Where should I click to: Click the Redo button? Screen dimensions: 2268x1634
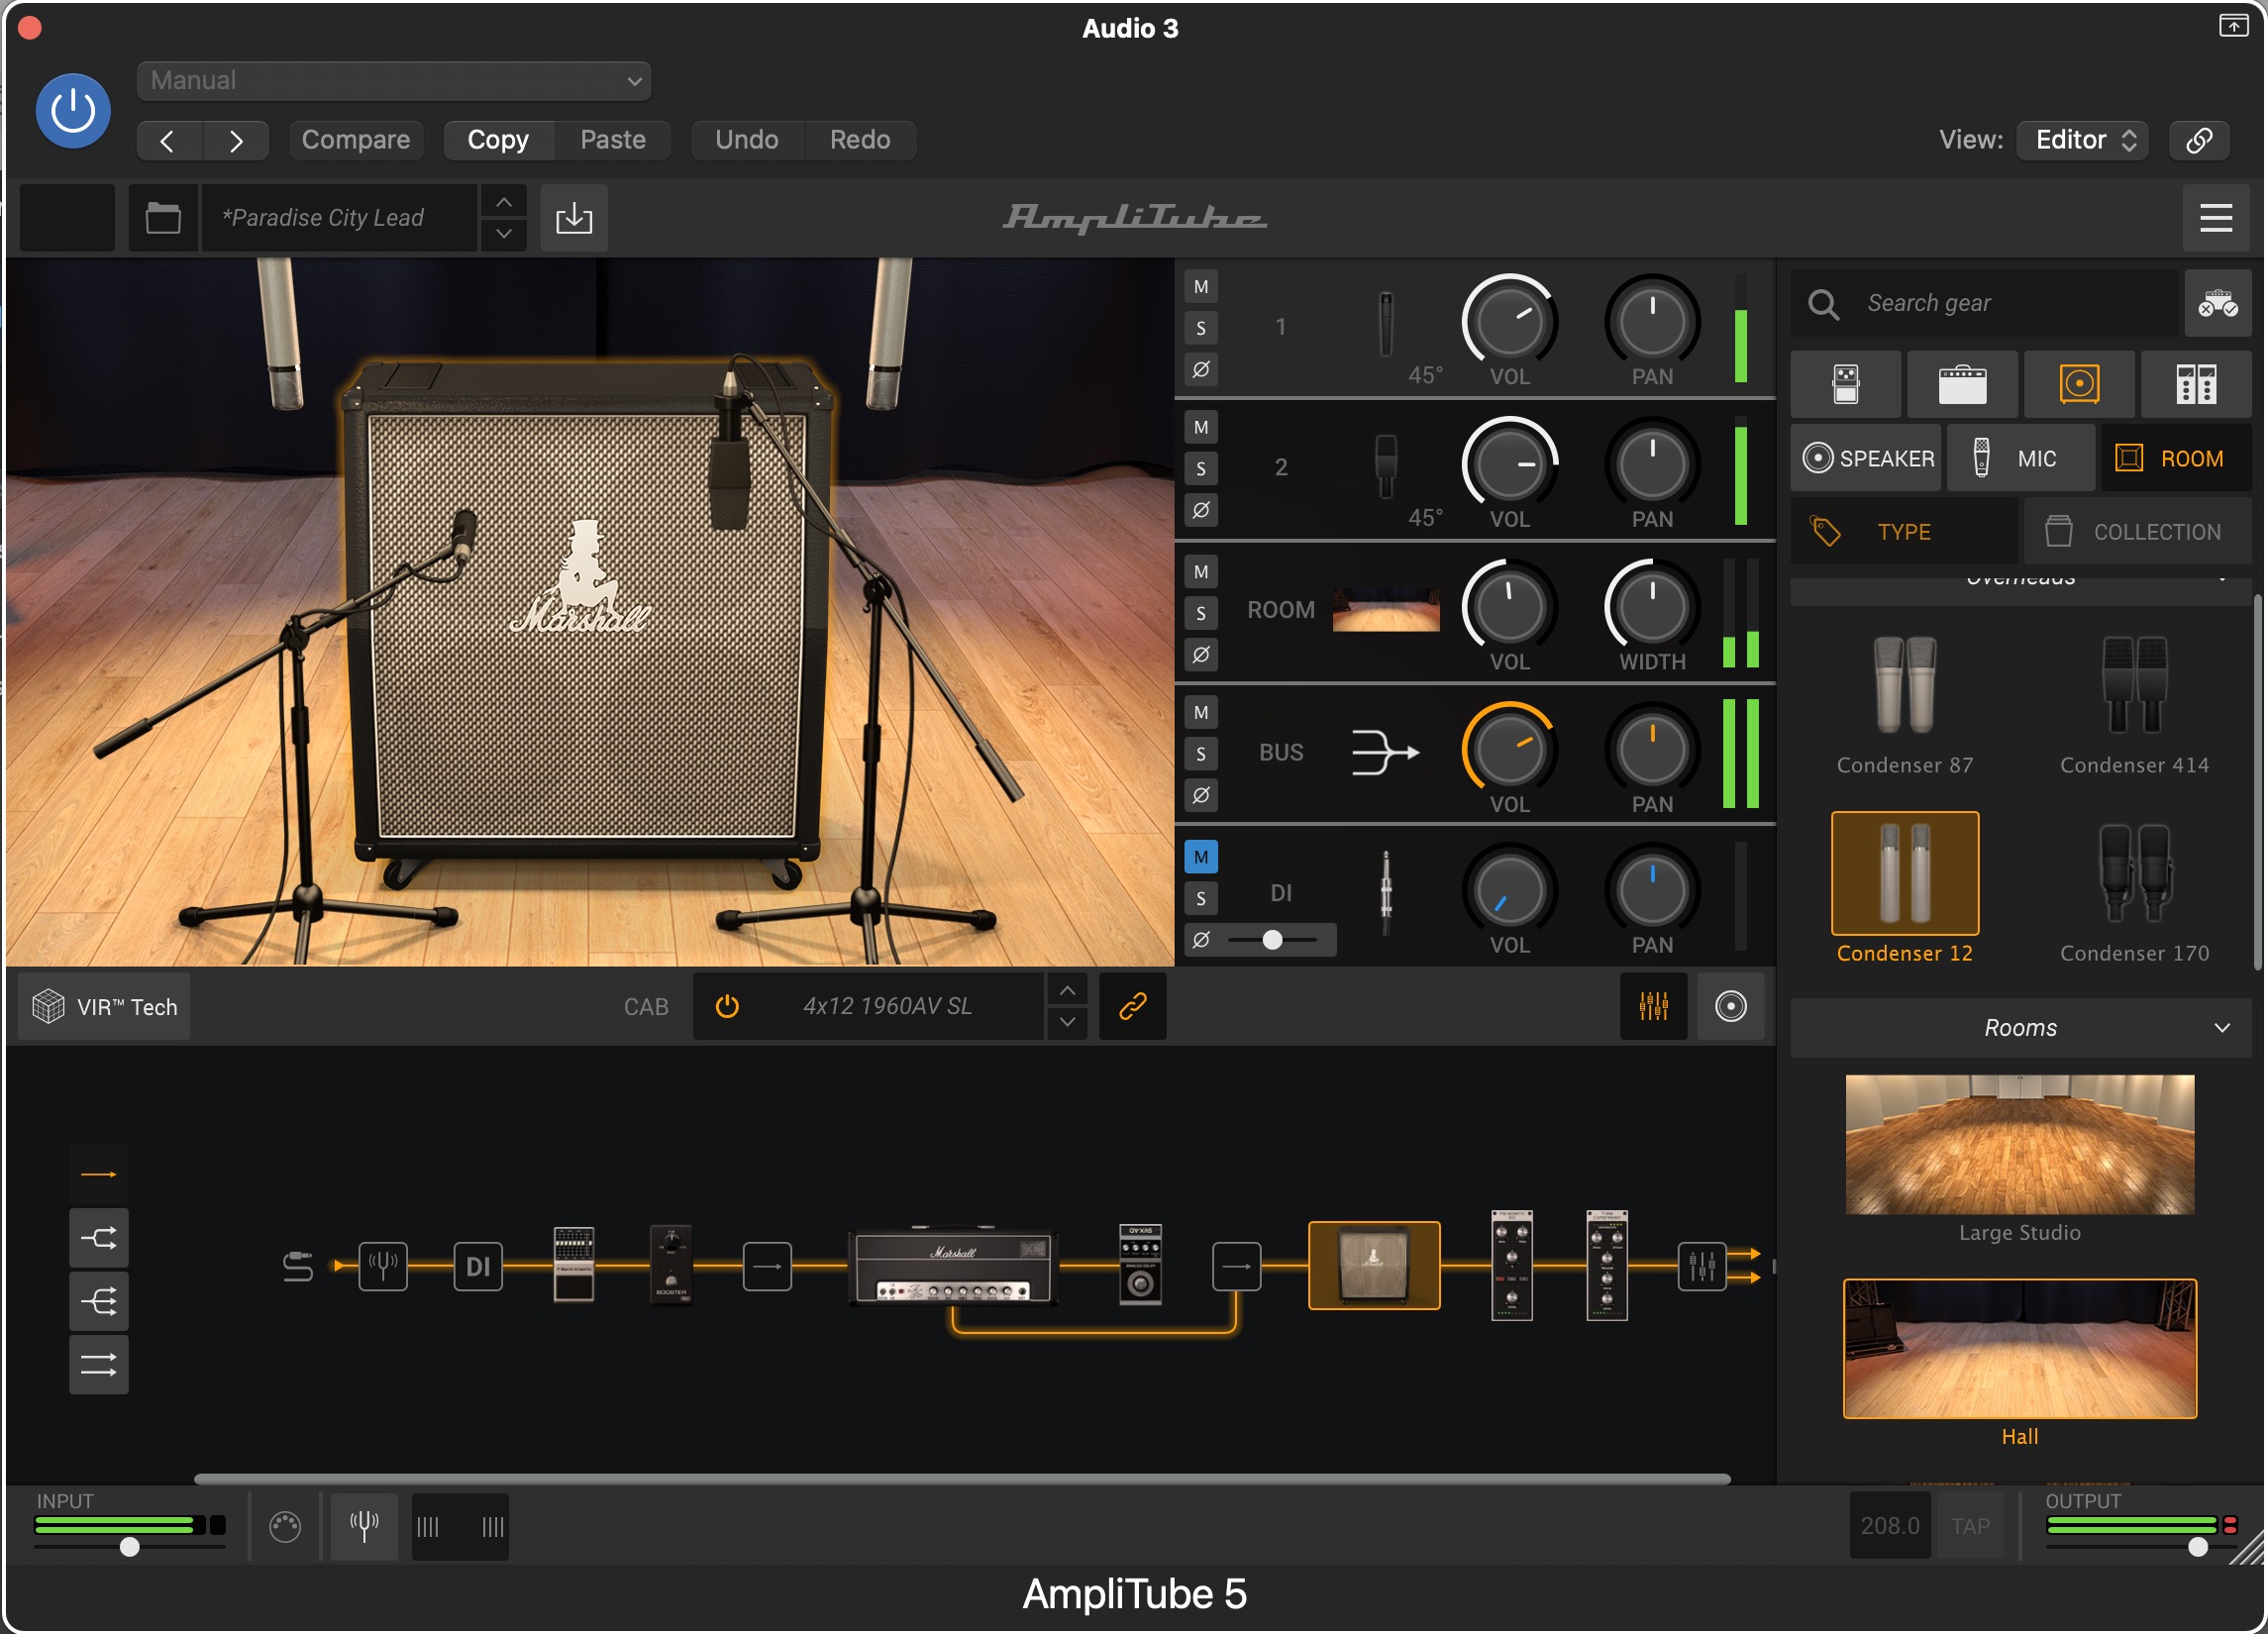pyautogui.click(x=859, y=139)
